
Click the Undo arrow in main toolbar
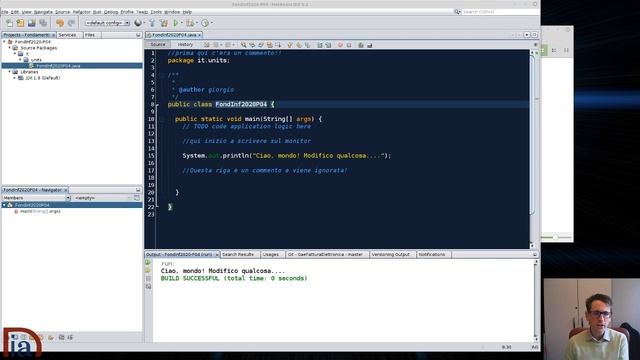[x=60, y=23]
